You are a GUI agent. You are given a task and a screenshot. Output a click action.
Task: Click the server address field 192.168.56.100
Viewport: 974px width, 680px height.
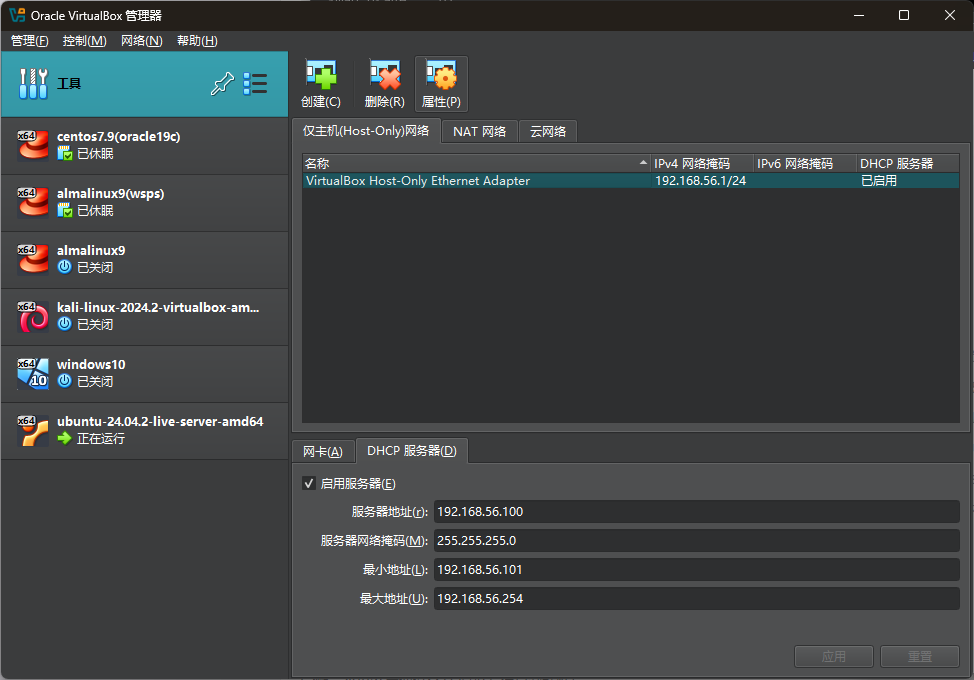[696, 512]
